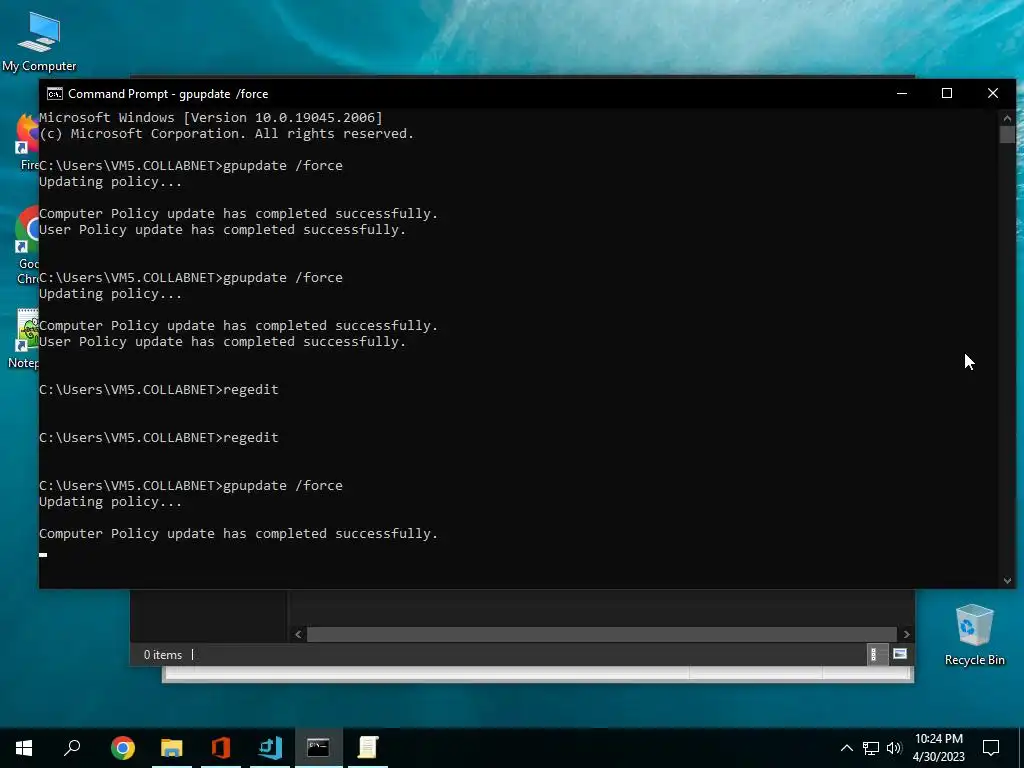1024x768 pixels.
Task: Click the '(c) Microsoft Corporation. All rights reserved.' line
Action: pos(227,133)
